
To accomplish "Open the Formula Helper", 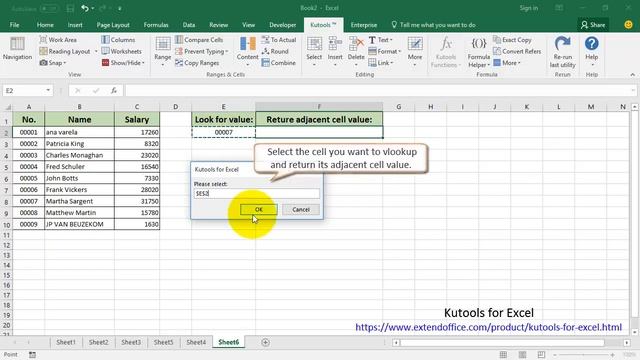I will click(478, 52).
